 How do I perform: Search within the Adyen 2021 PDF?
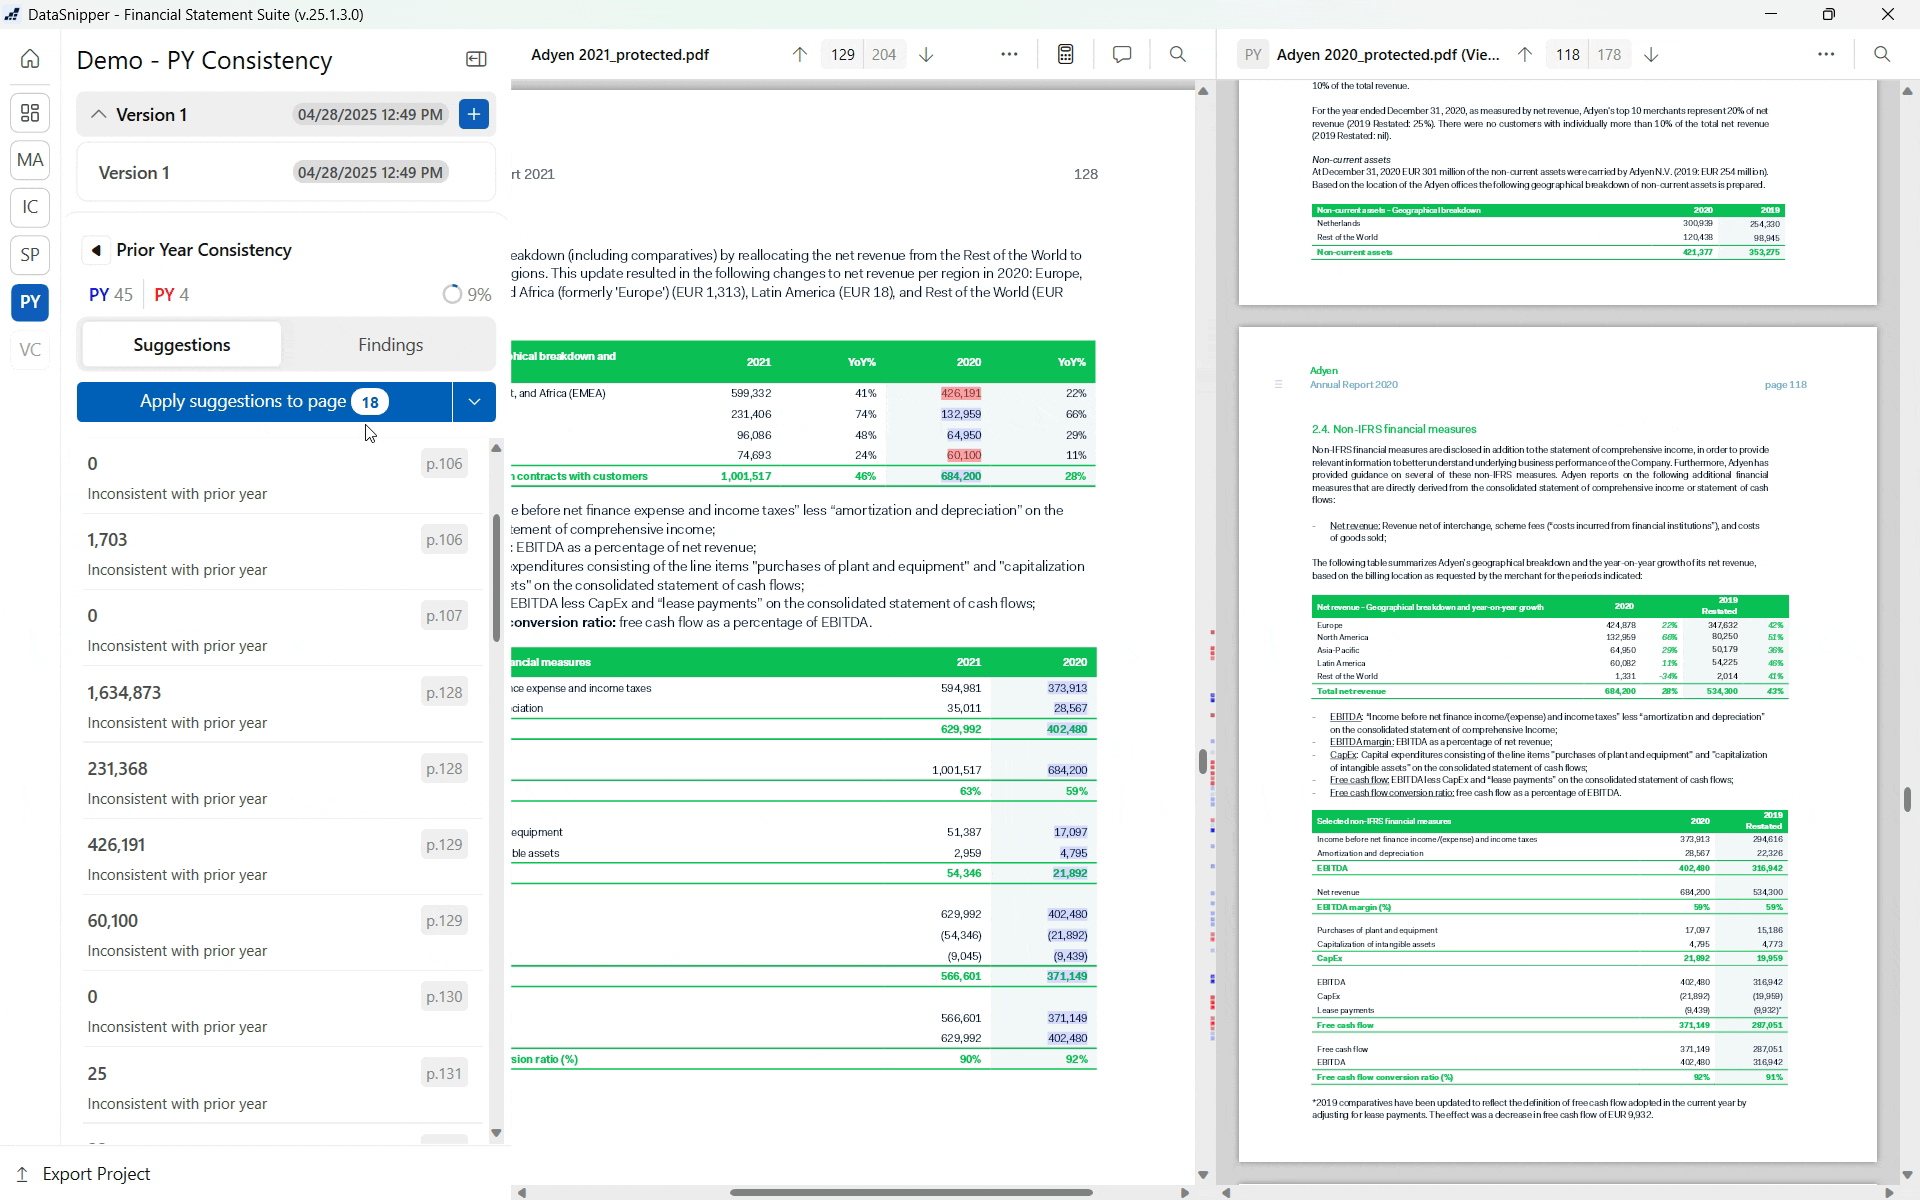[1178, 55]
